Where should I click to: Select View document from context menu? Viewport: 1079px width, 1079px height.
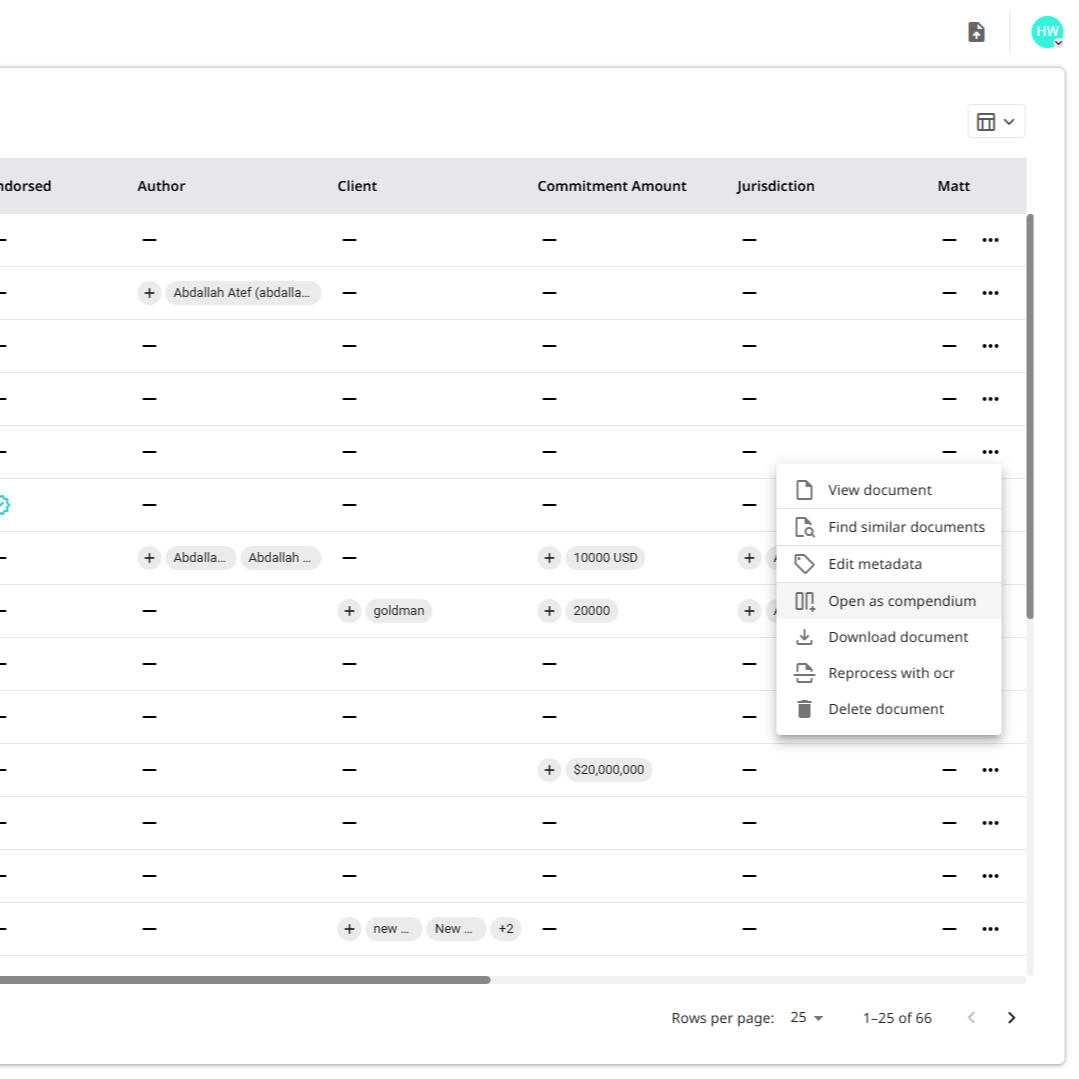879,490
